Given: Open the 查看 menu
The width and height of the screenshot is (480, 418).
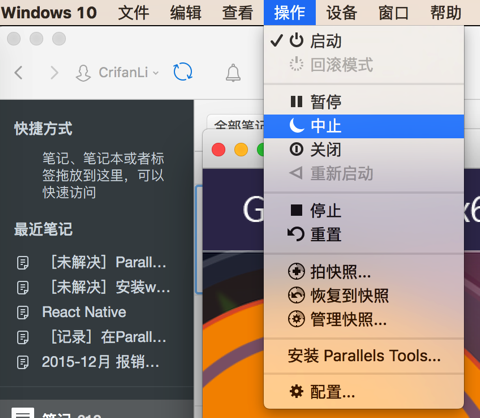Looking at the screenshot, I should (237, 13).
